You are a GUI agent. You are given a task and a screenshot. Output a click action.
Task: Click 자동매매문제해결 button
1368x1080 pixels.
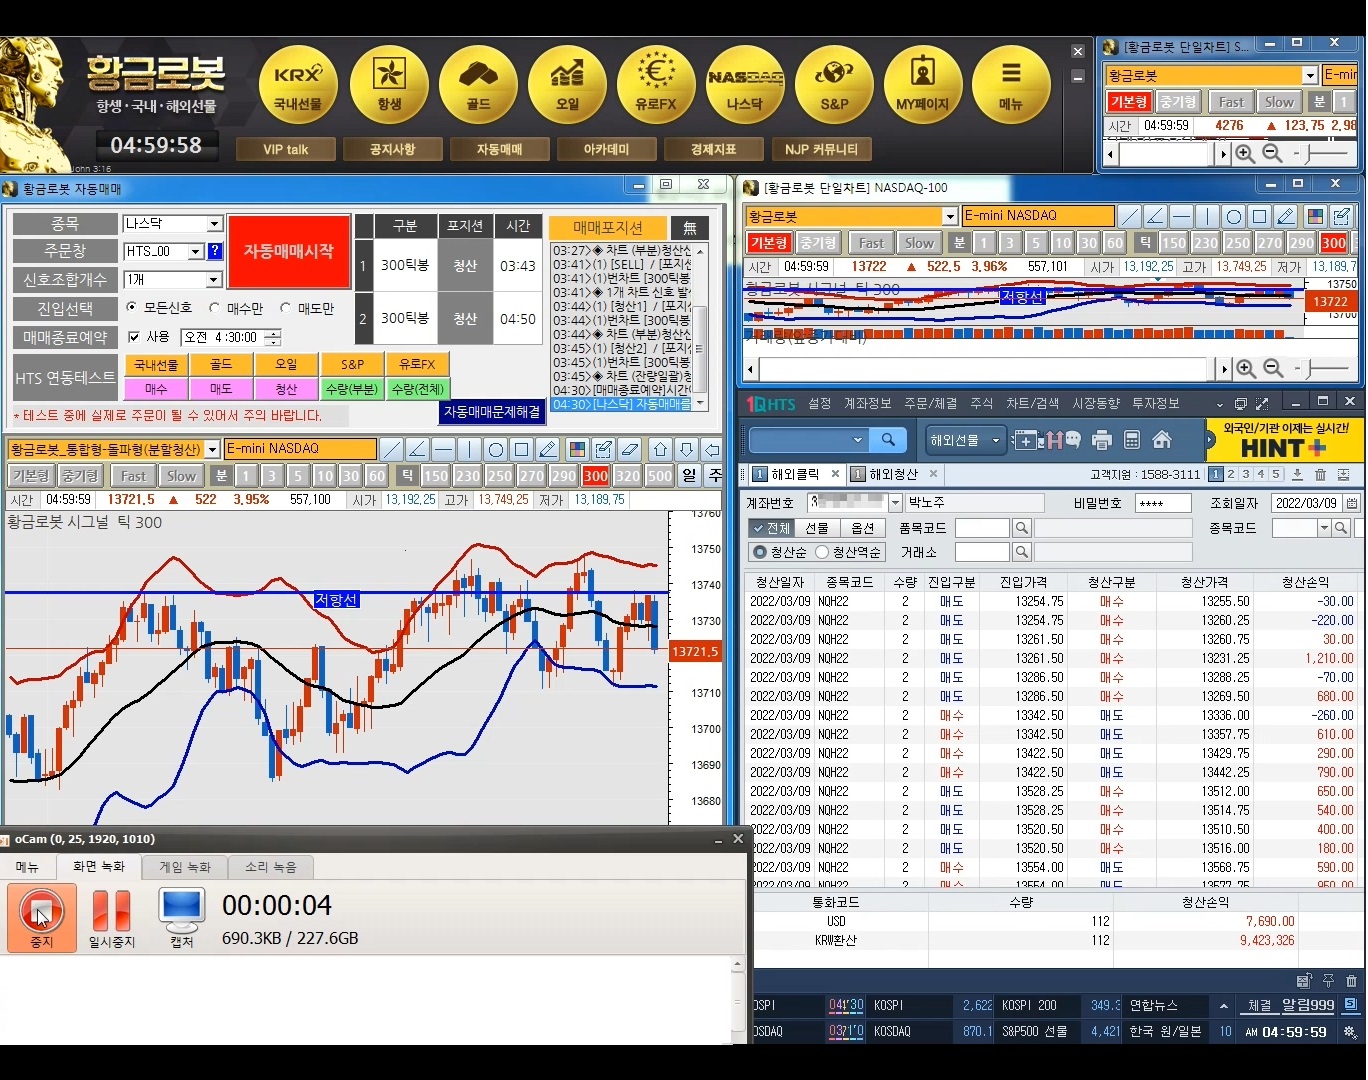pyautogui.click(x=492, y=412)
